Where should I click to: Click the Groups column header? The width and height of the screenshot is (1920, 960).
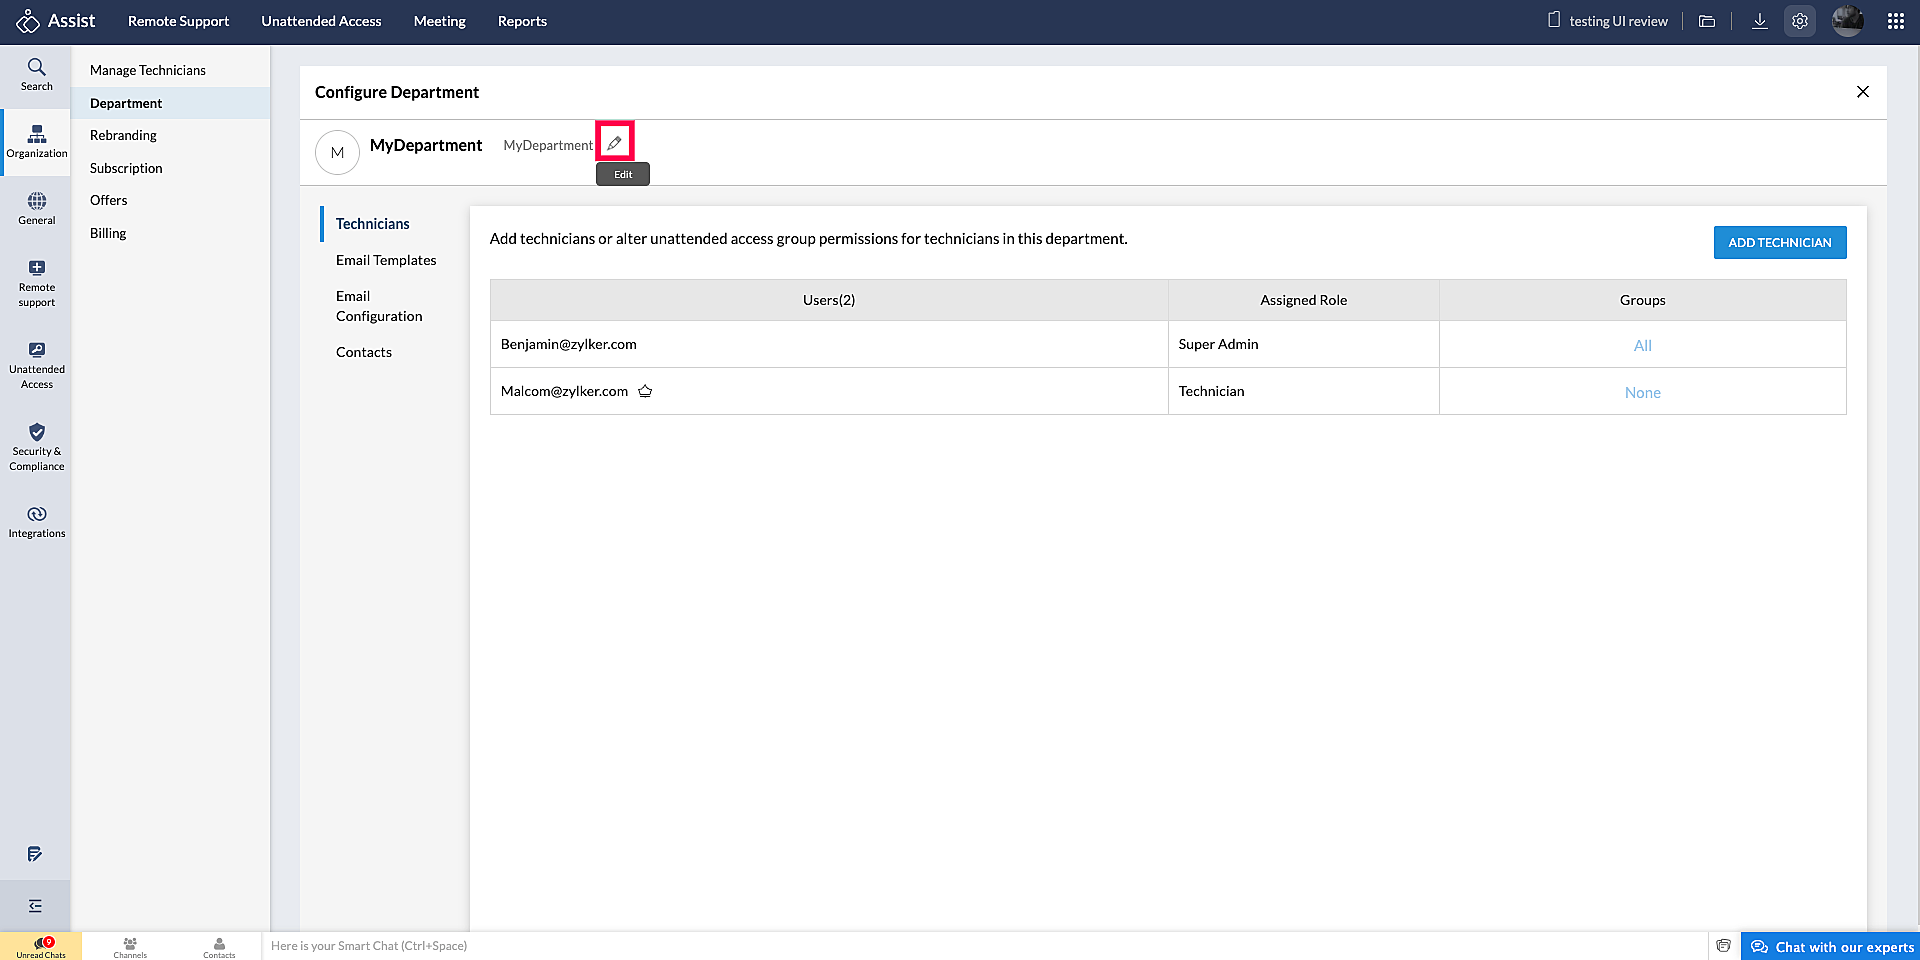coord(1643,300)
